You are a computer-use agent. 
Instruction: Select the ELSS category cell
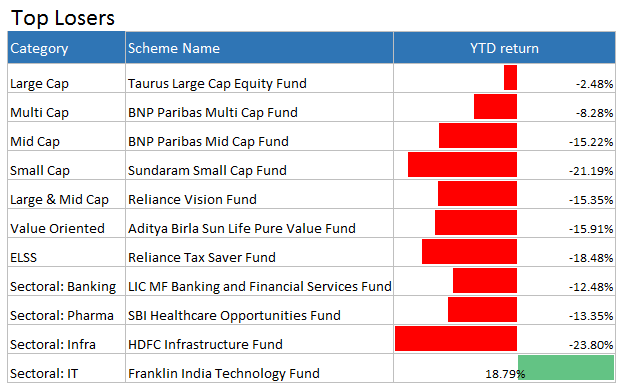coord(66,252)
